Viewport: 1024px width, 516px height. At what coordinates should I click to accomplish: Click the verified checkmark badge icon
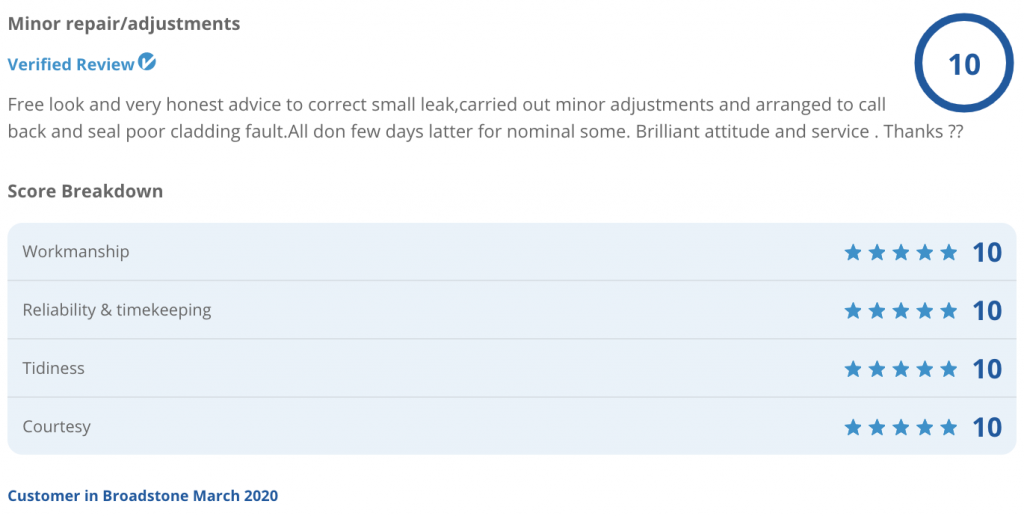(x=147, y=62)
